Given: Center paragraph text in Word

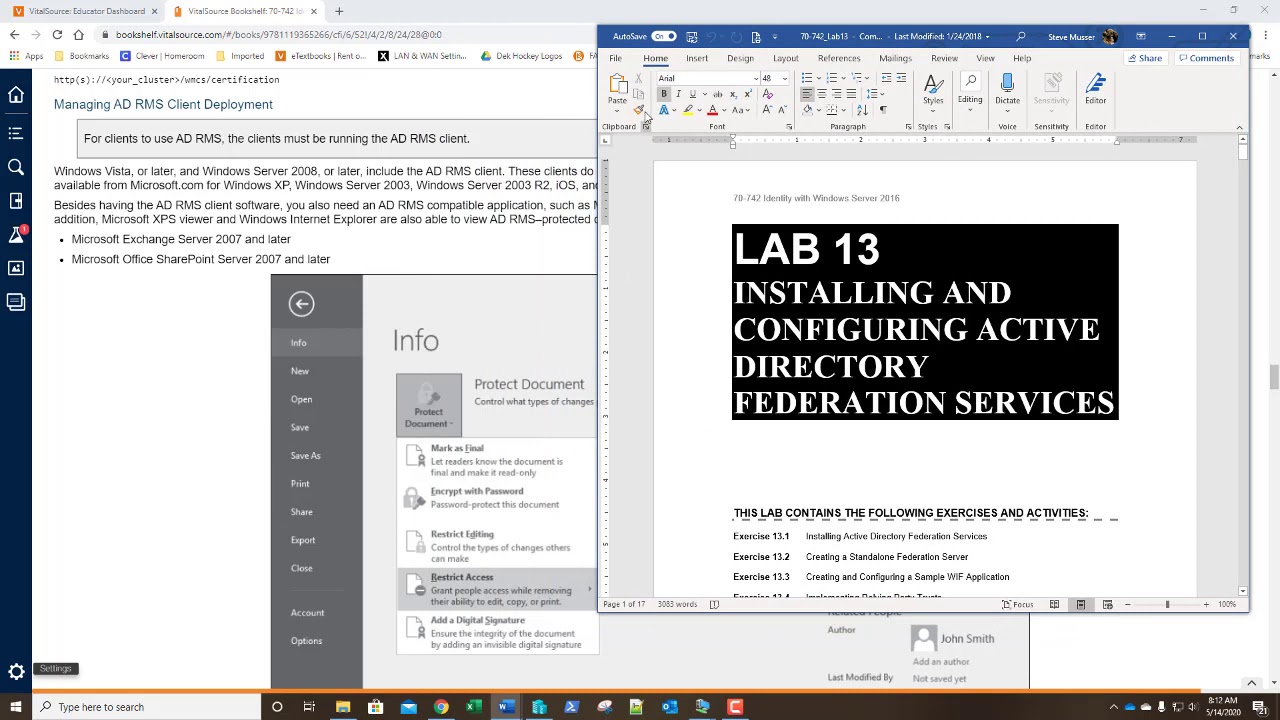Looking at the screenshot, I should [822, 94].
